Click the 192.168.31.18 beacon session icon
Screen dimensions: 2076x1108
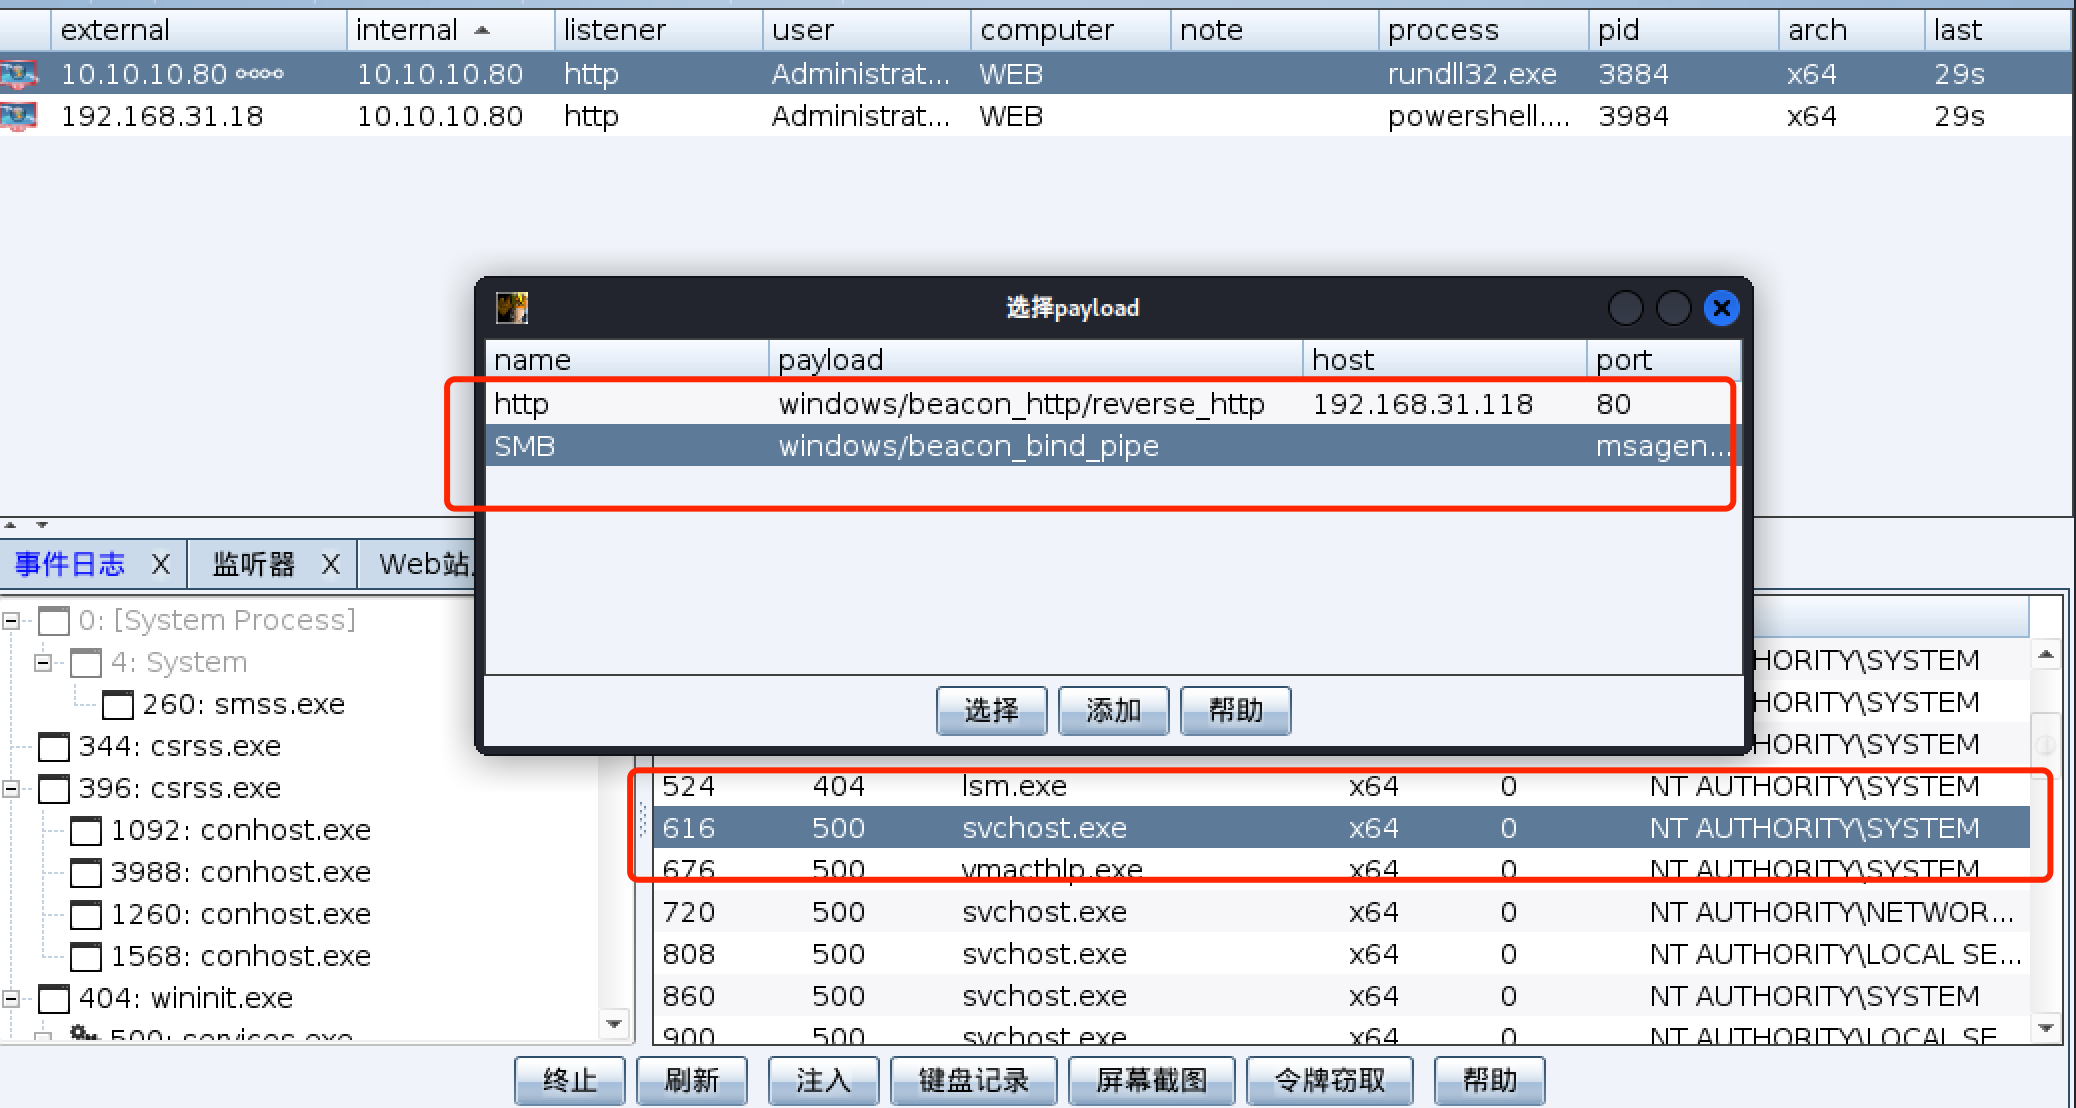click(x=19, y=116)
